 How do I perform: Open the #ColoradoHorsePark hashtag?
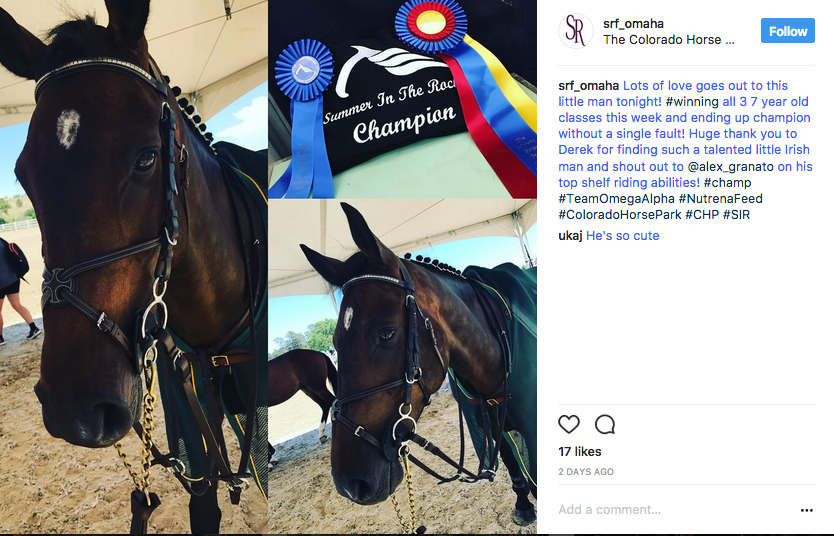click(620, 215)
